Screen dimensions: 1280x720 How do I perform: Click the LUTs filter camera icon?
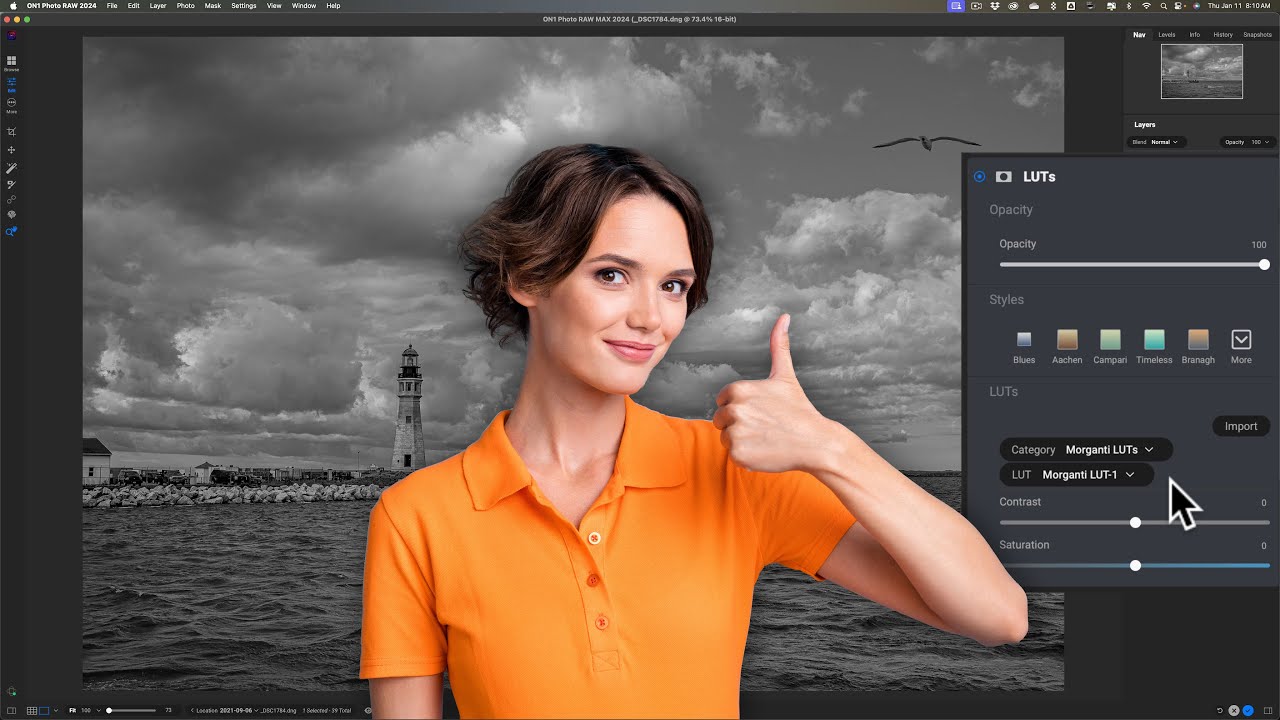coord(1003,177)
